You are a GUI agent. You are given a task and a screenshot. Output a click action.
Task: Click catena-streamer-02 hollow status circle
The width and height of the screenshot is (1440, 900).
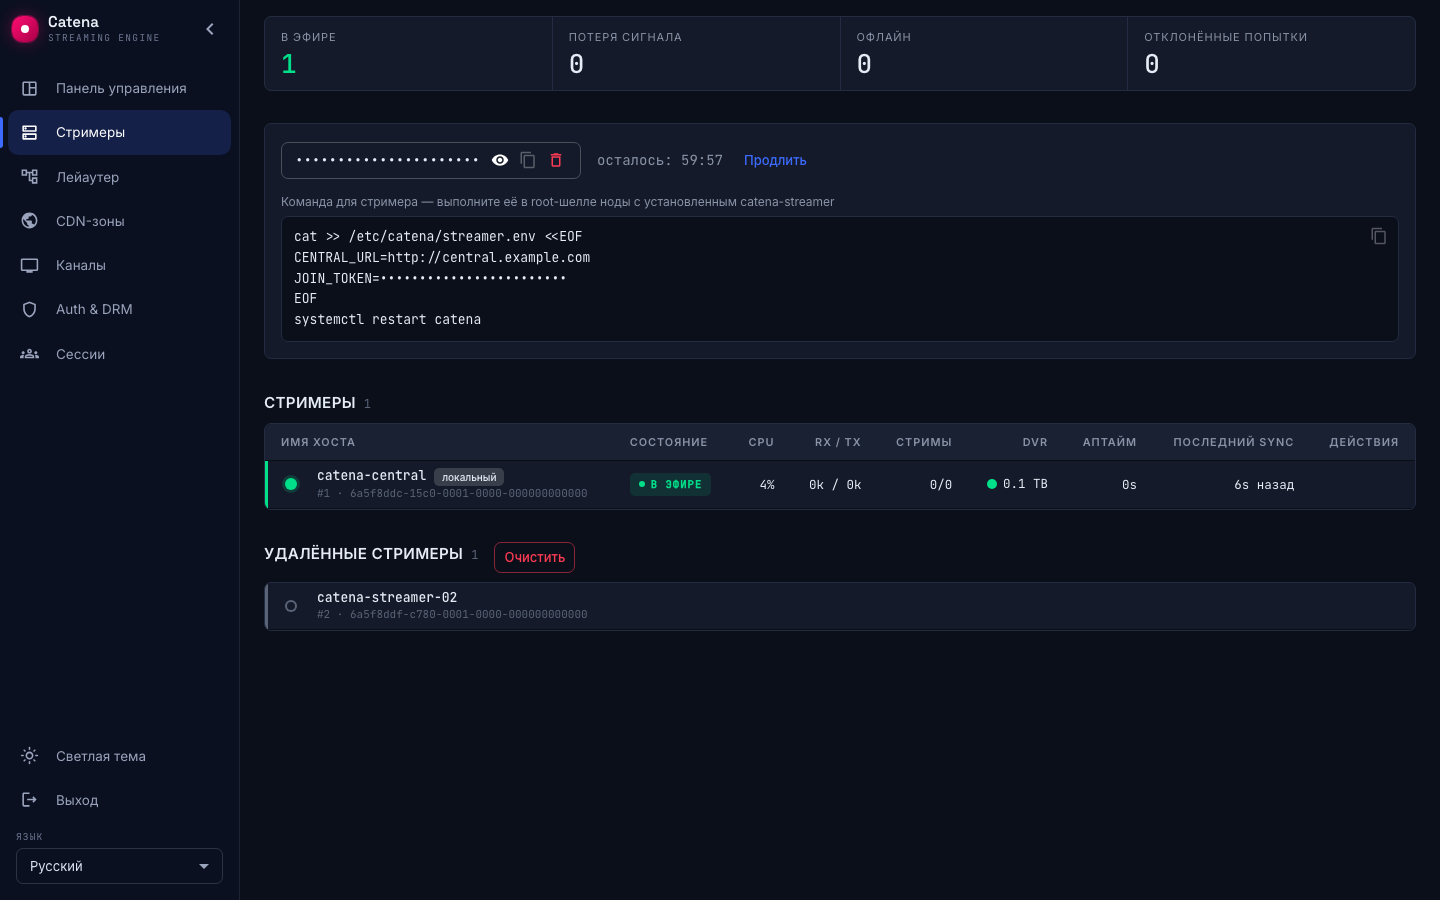(x=291, y=606)
